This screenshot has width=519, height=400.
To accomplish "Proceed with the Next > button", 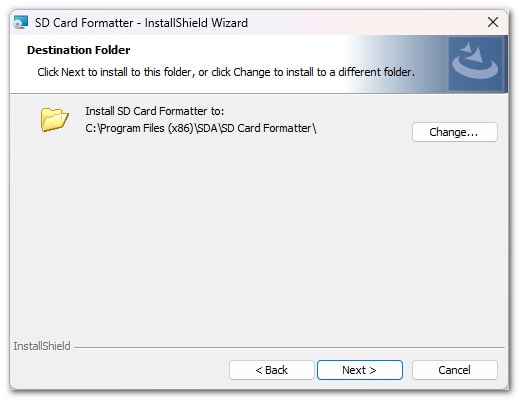I will point(360,370).
